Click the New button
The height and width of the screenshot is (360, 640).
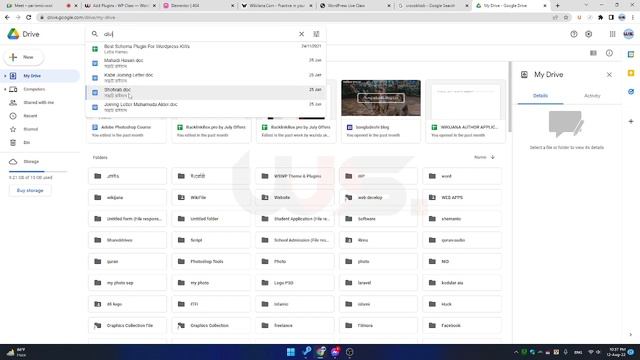coord(24,58)
